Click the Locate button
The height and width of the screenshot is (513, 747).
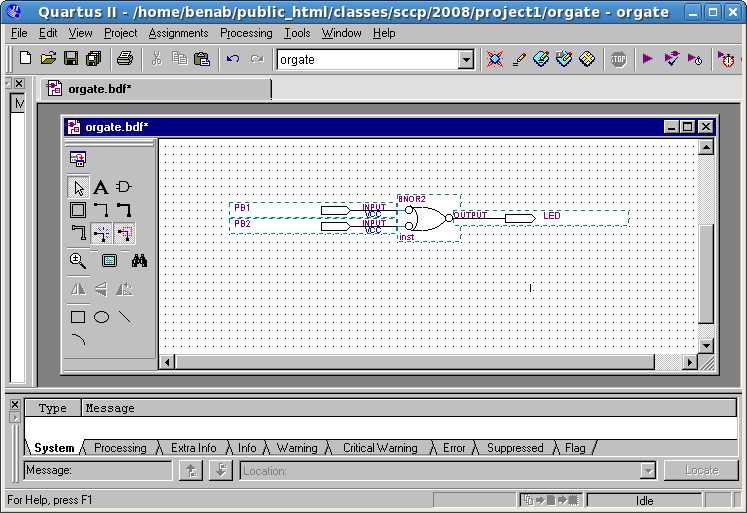click(x=701, y=471)
